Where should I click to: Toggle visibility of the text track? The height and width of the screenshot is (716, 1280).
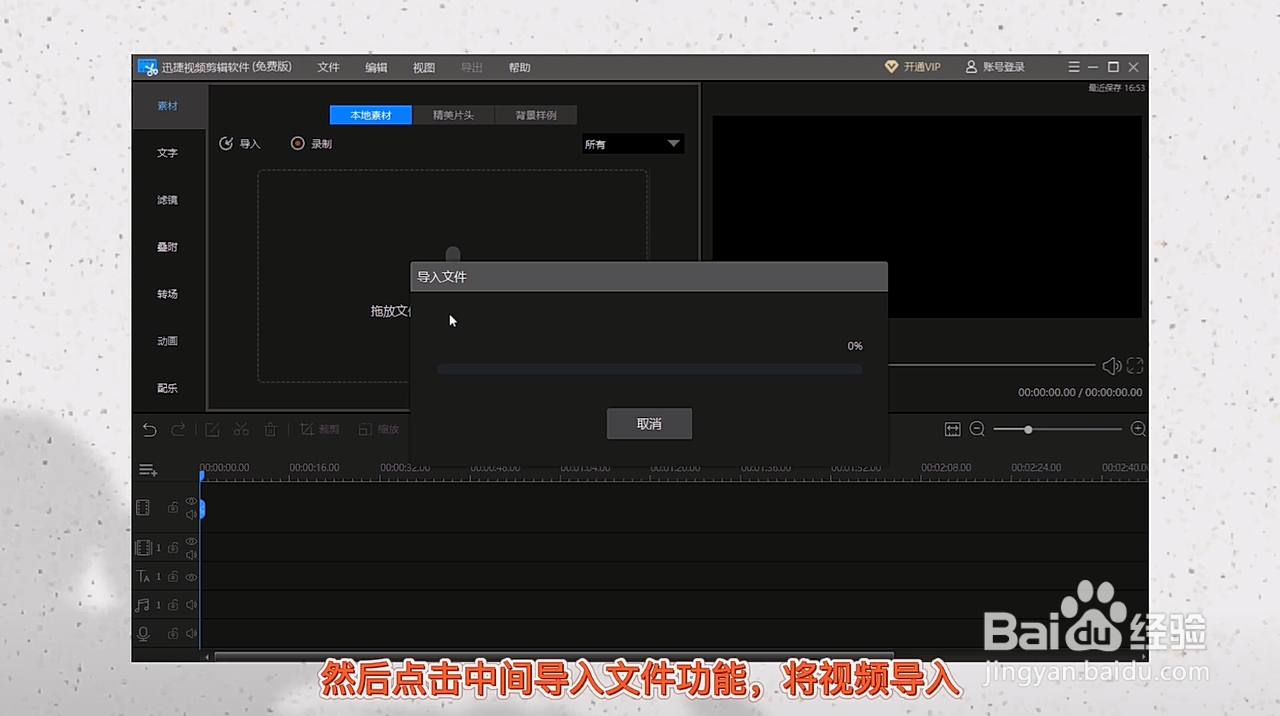(191, 577)
